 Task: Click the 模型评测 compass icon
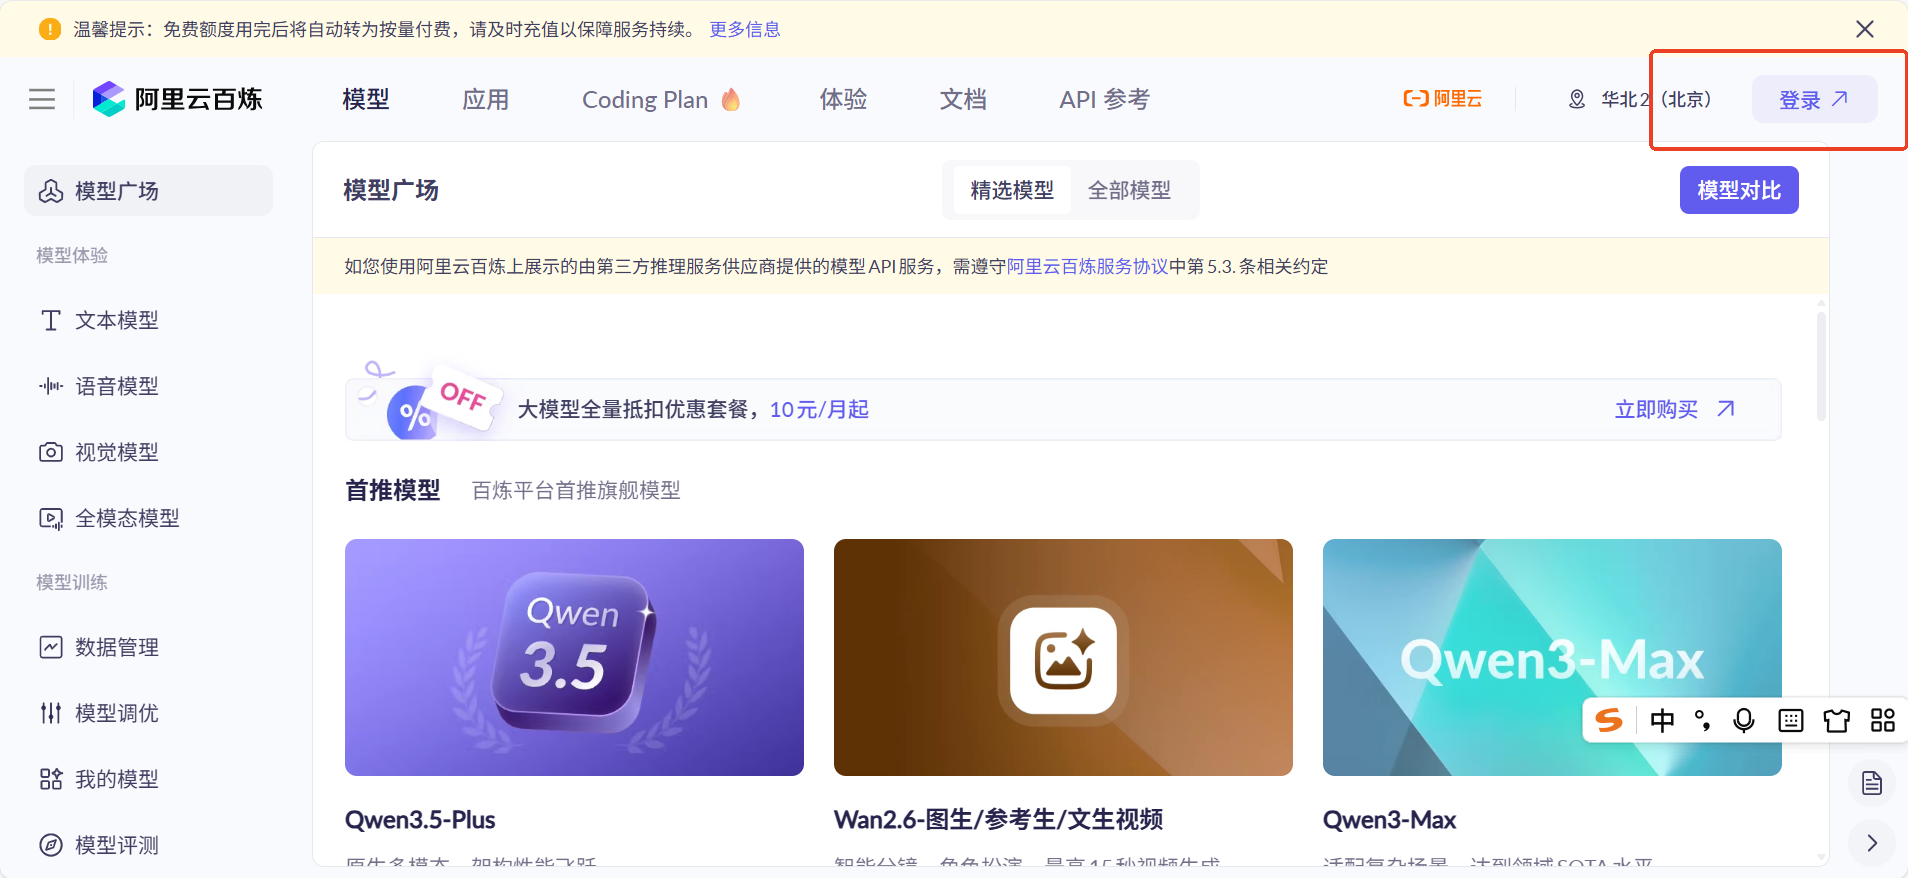point(51,845)
